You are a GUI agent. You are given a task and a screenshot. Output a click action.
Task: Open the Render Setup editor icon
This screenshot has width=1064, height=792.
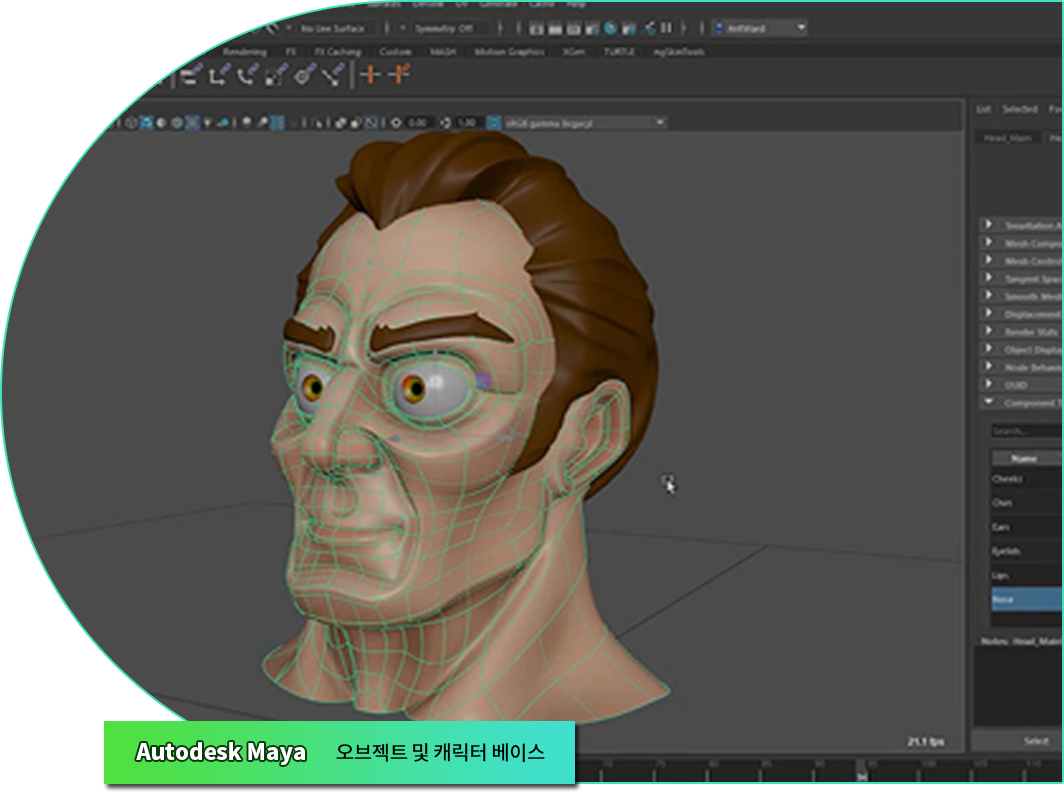[629, 29]
